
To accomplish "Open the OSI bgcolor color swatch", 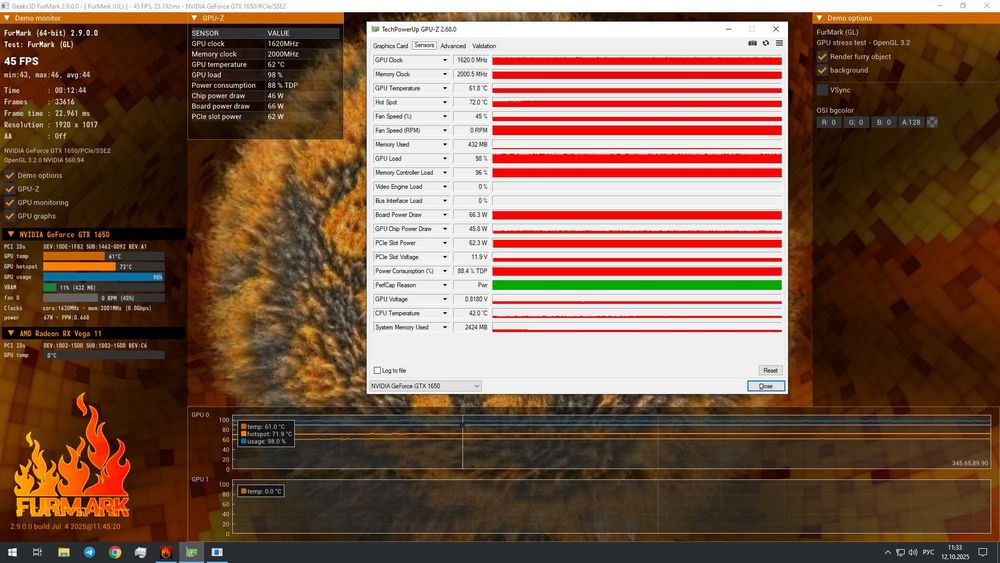I will point(932,122).
